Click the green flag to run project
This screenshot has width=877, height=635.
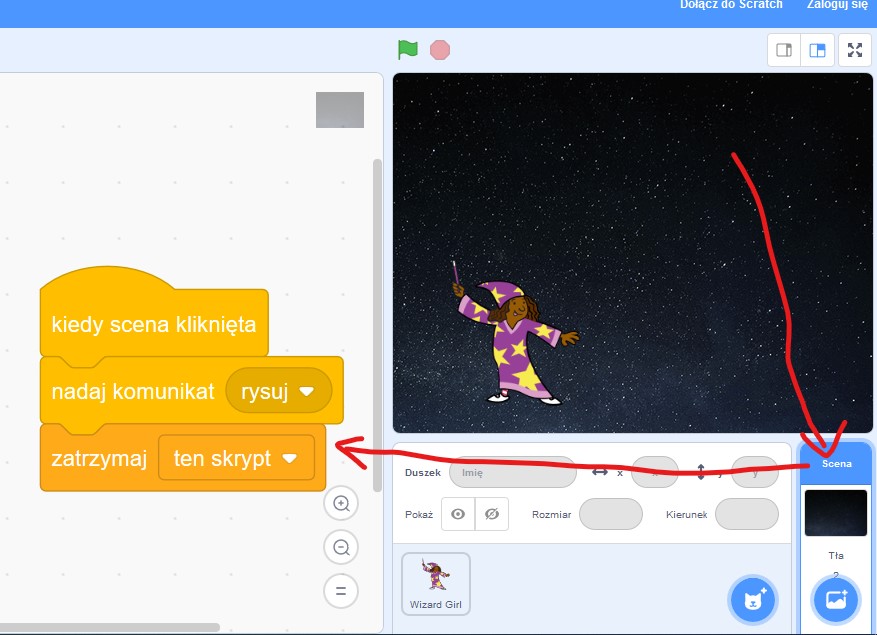pyautogui.click(x=407, y=50)
